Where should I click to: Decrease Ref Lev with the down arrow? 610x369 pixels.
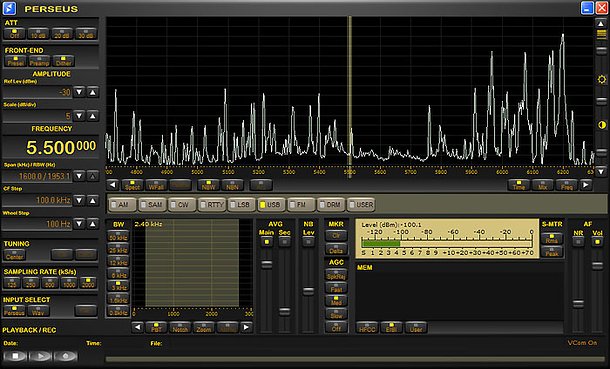[x=79, y=92]
